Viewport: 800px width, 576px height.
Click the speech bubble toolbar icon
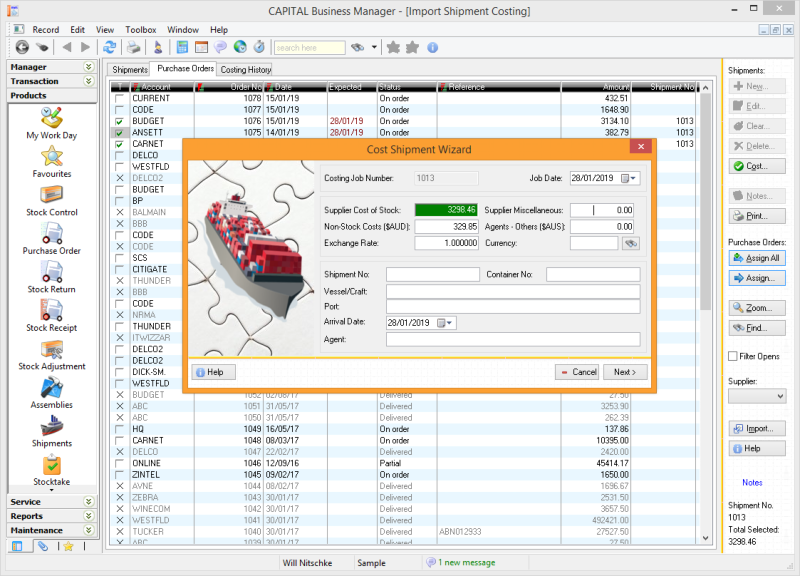tap(220, 47)
